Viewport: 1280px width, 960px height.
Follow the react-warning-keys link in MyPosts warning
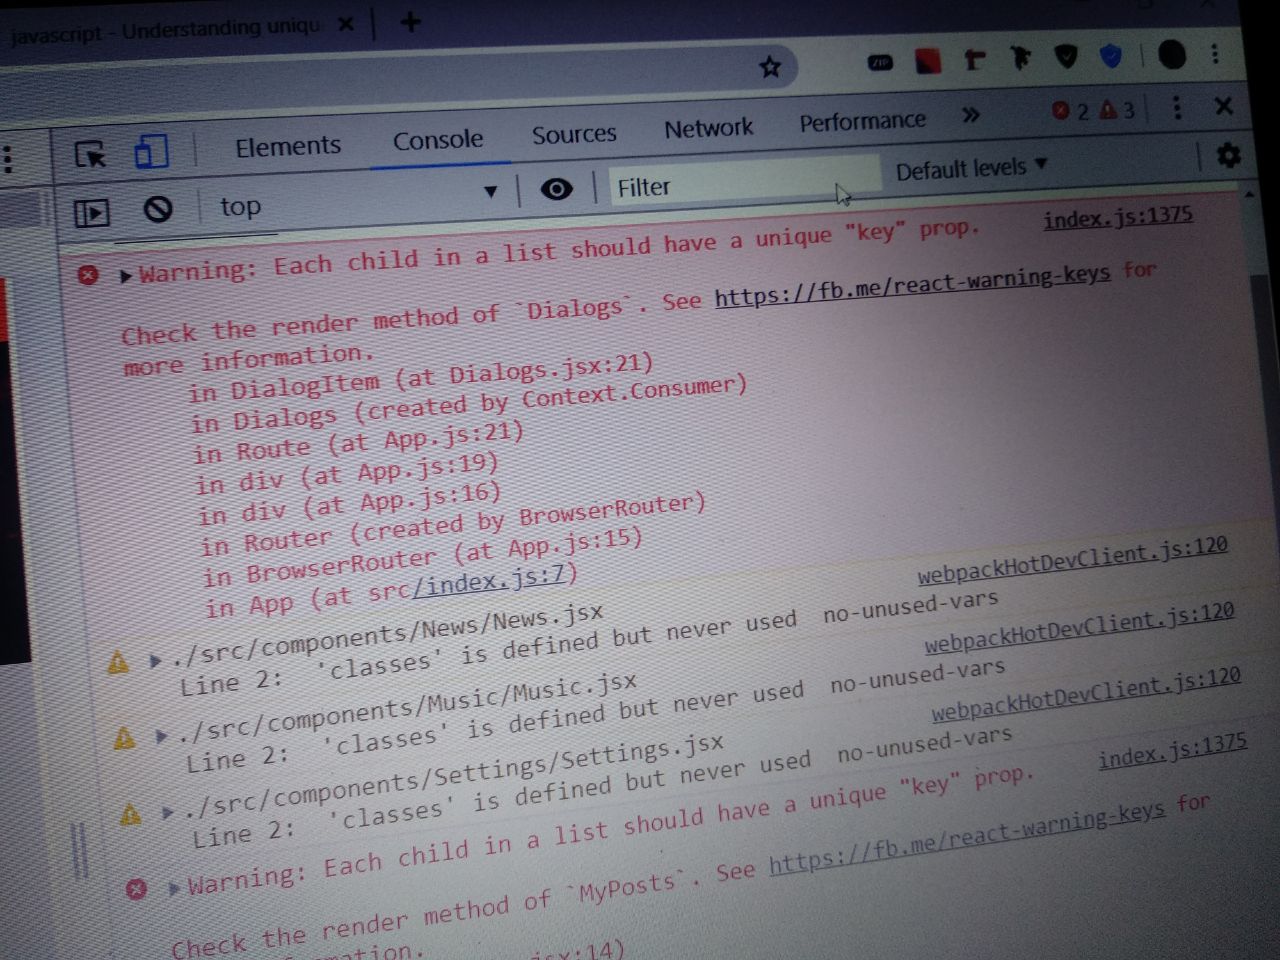(x=967, y=838)
